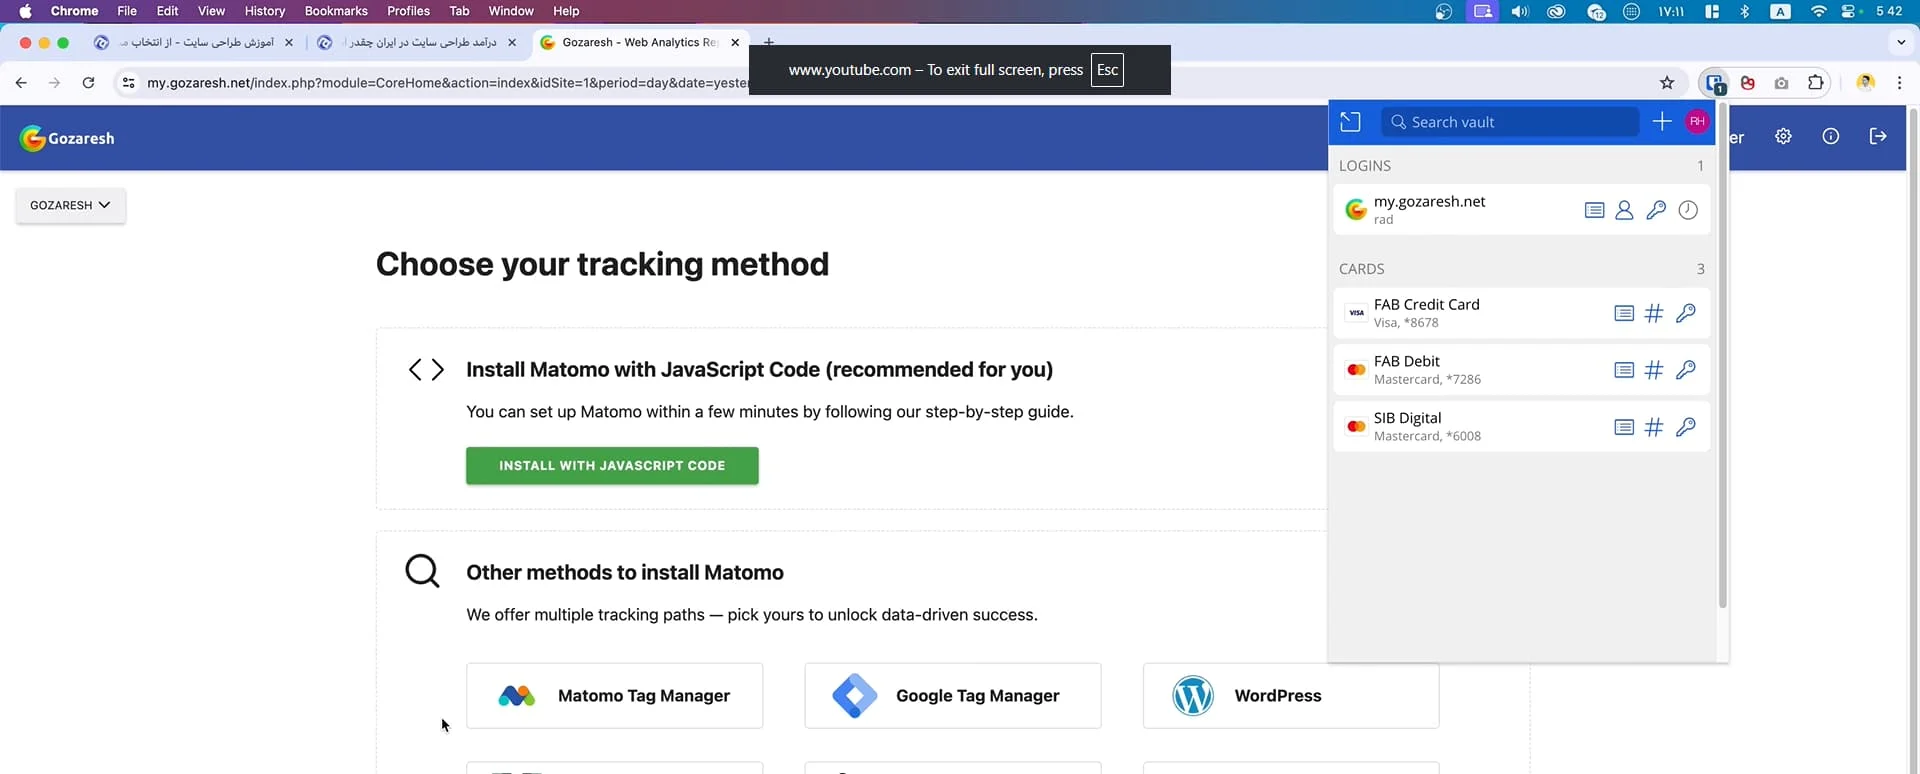
Task: Bookmark this page with star icon
Action: click(1667, 83)
